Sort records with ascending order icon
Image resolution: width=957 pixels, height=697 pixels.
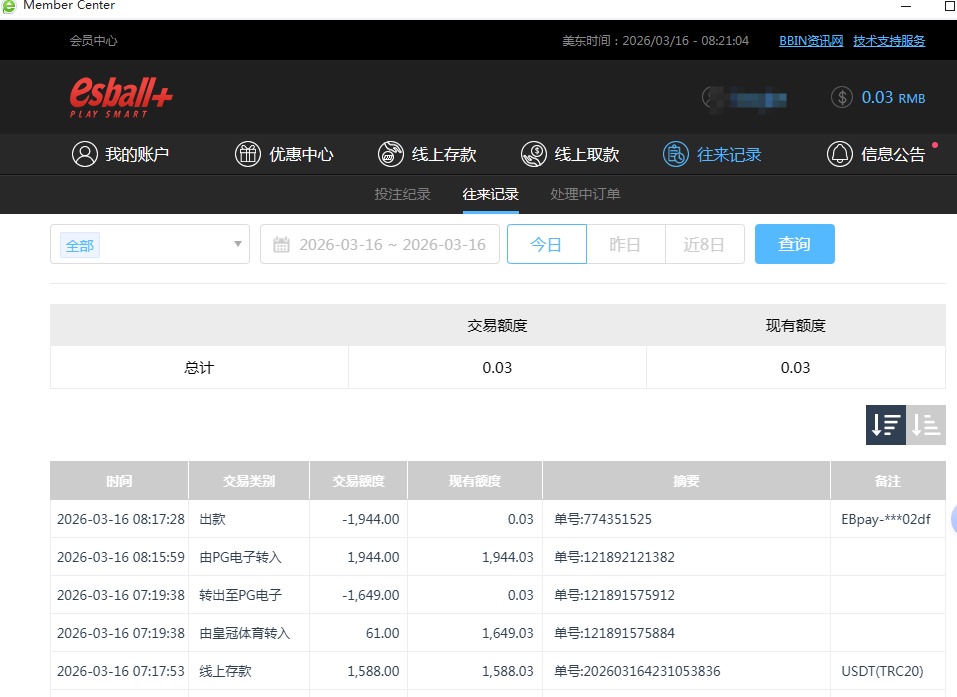click(x=925, y=424)
